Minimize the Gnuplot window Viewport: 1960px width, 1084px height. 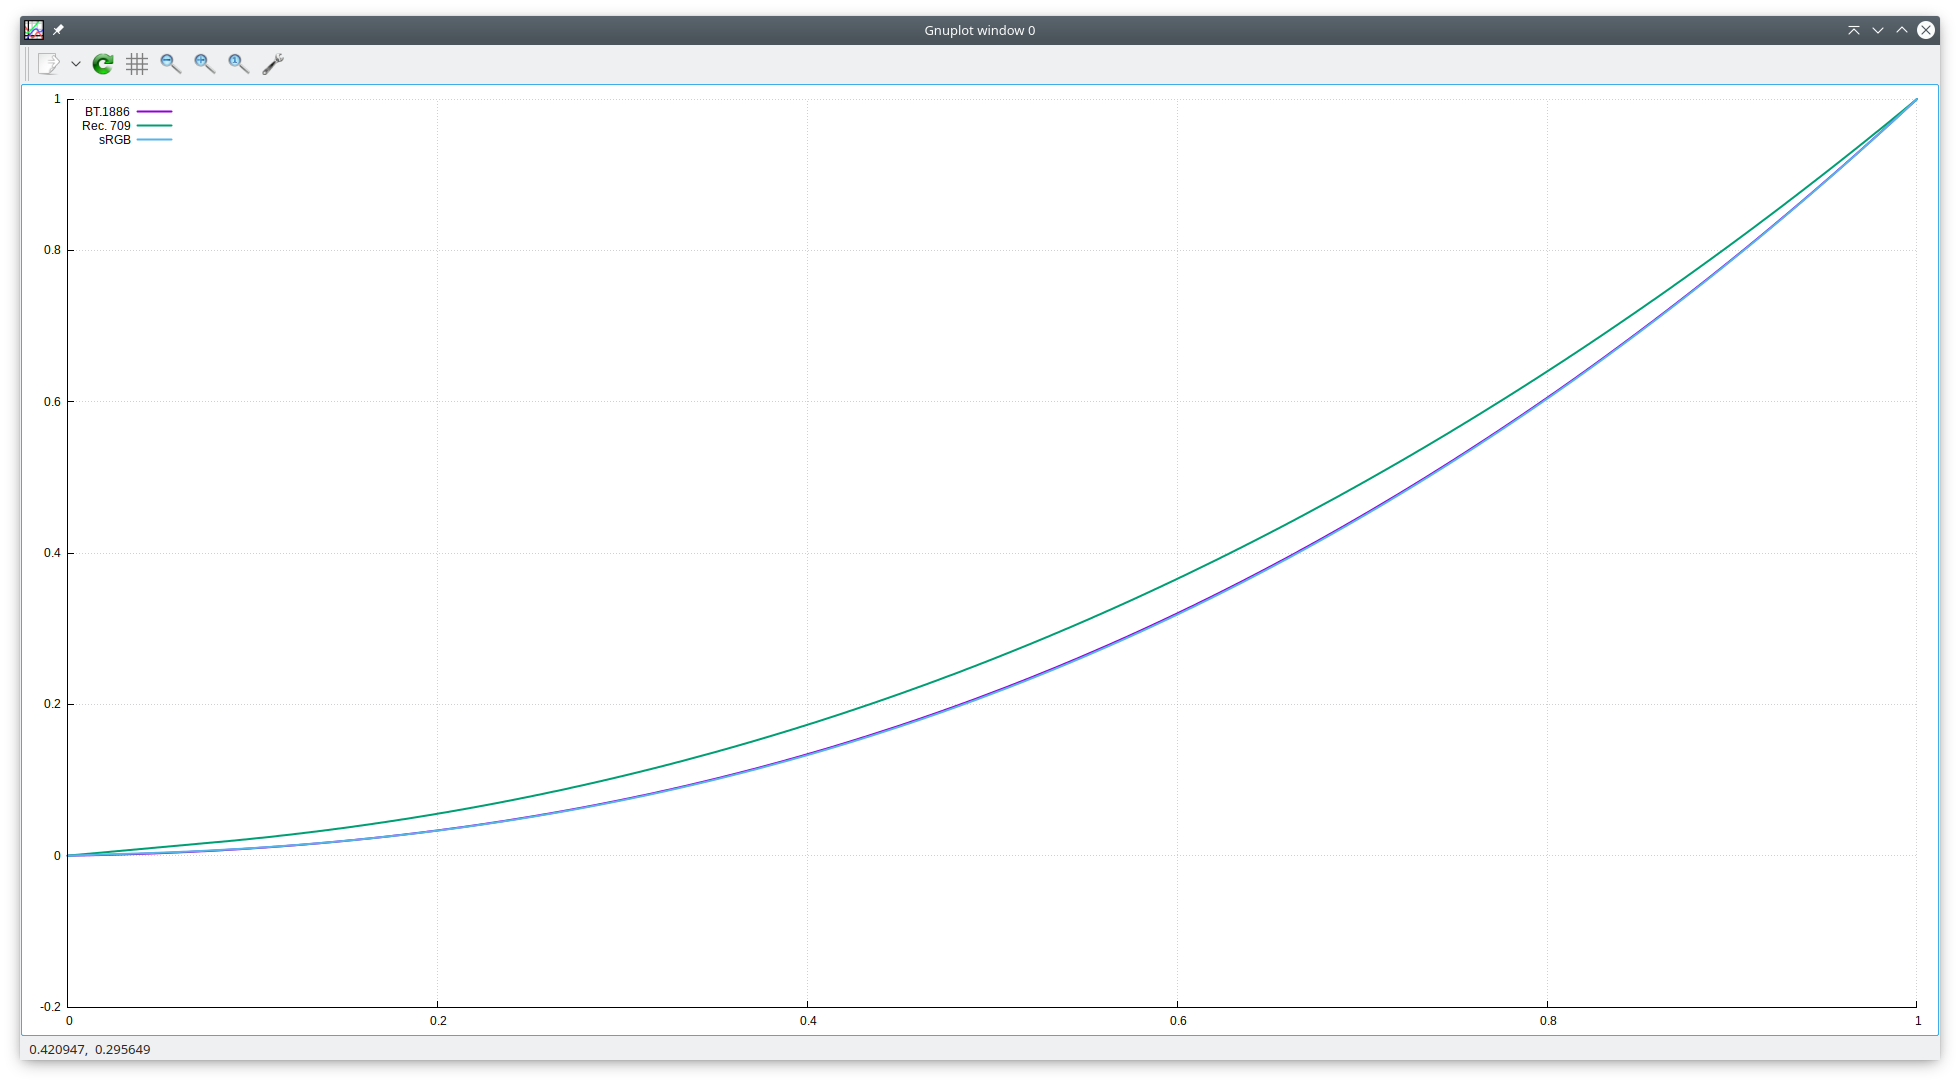(1877, 30)
